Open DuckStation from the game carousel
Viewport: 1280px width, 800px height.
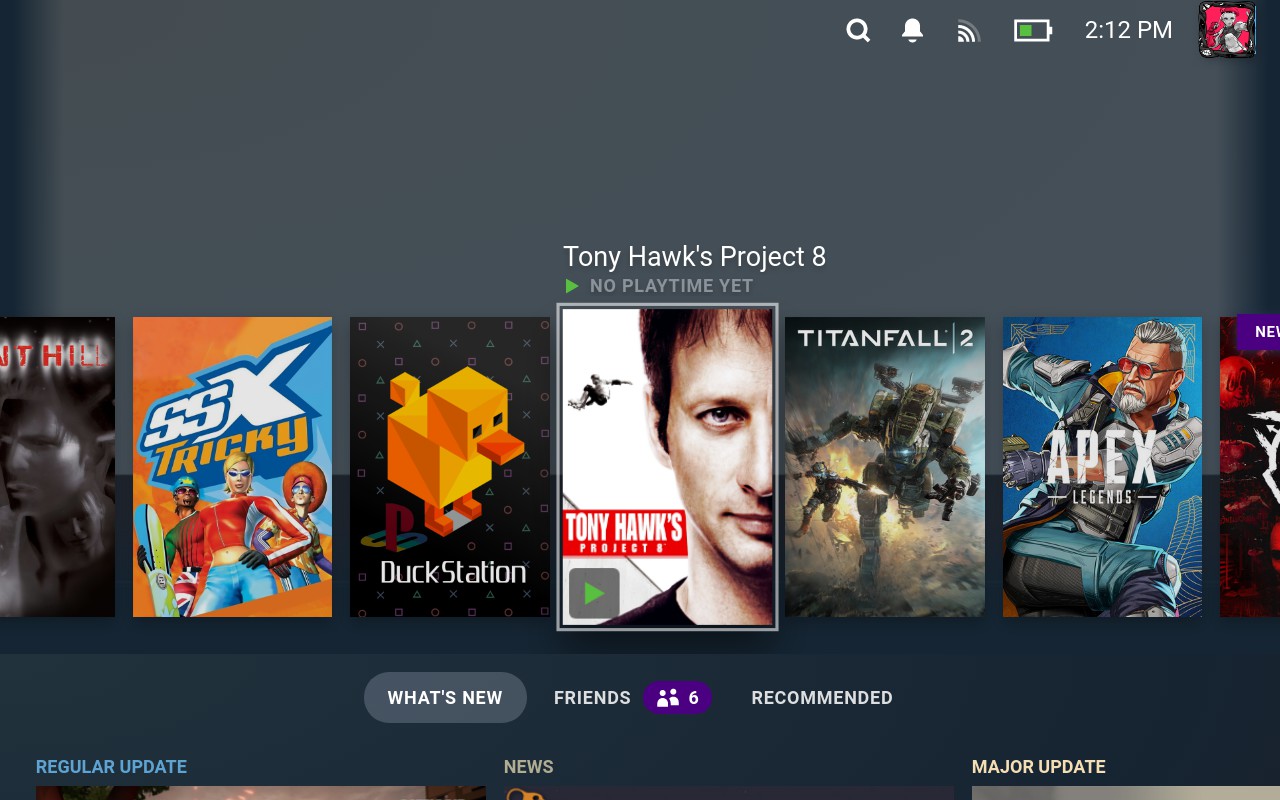[x=450, y=465]
